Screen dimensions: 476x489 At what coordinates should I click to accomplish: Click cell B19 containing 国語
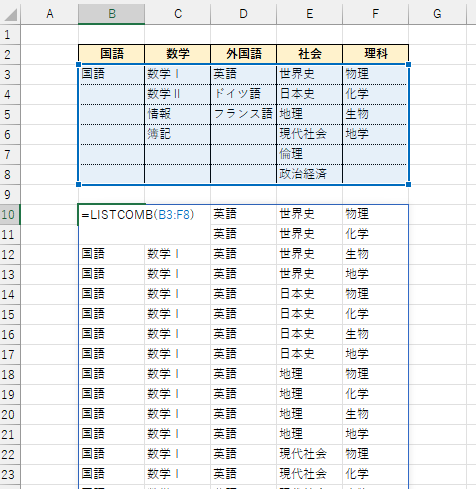click(x=112, y=394)
